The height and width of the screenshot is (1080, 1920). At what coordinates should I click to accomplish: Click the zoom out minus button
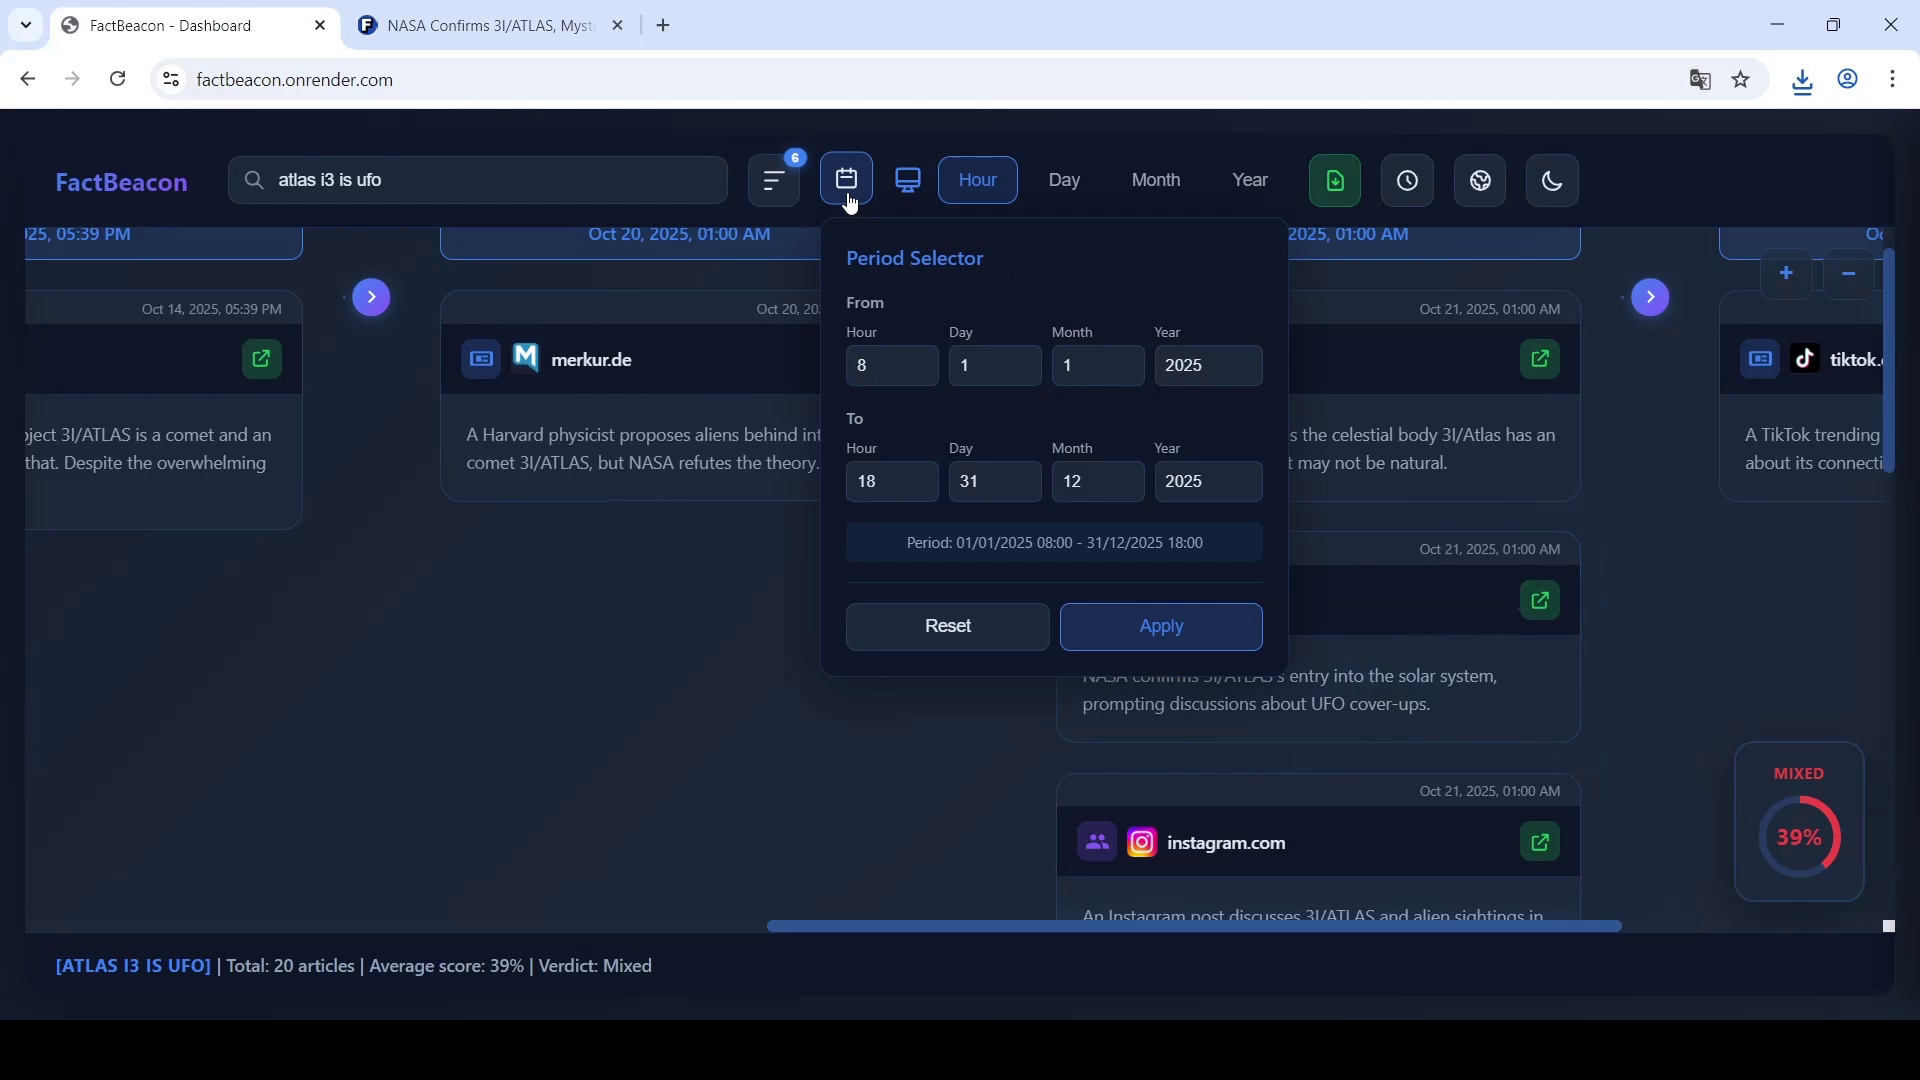1848,273
